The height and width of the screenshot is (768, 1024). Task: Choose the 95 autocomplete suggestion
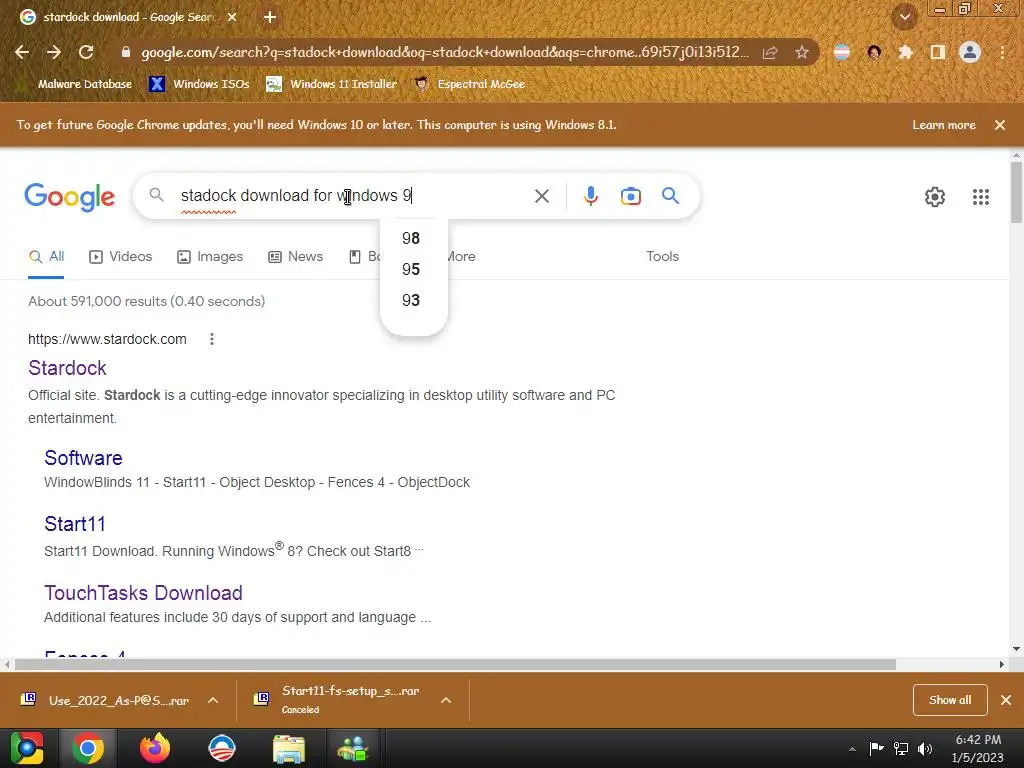(x=413, y=269)
